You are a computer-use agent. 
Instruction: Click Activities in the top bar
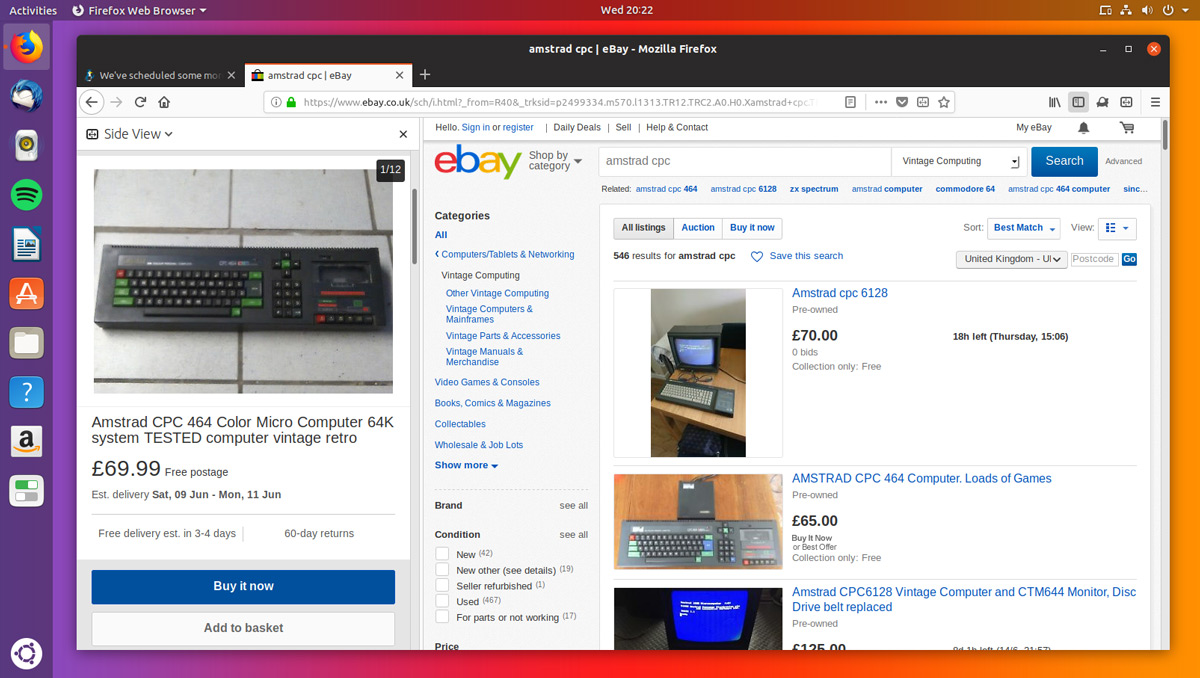(33, 10)
